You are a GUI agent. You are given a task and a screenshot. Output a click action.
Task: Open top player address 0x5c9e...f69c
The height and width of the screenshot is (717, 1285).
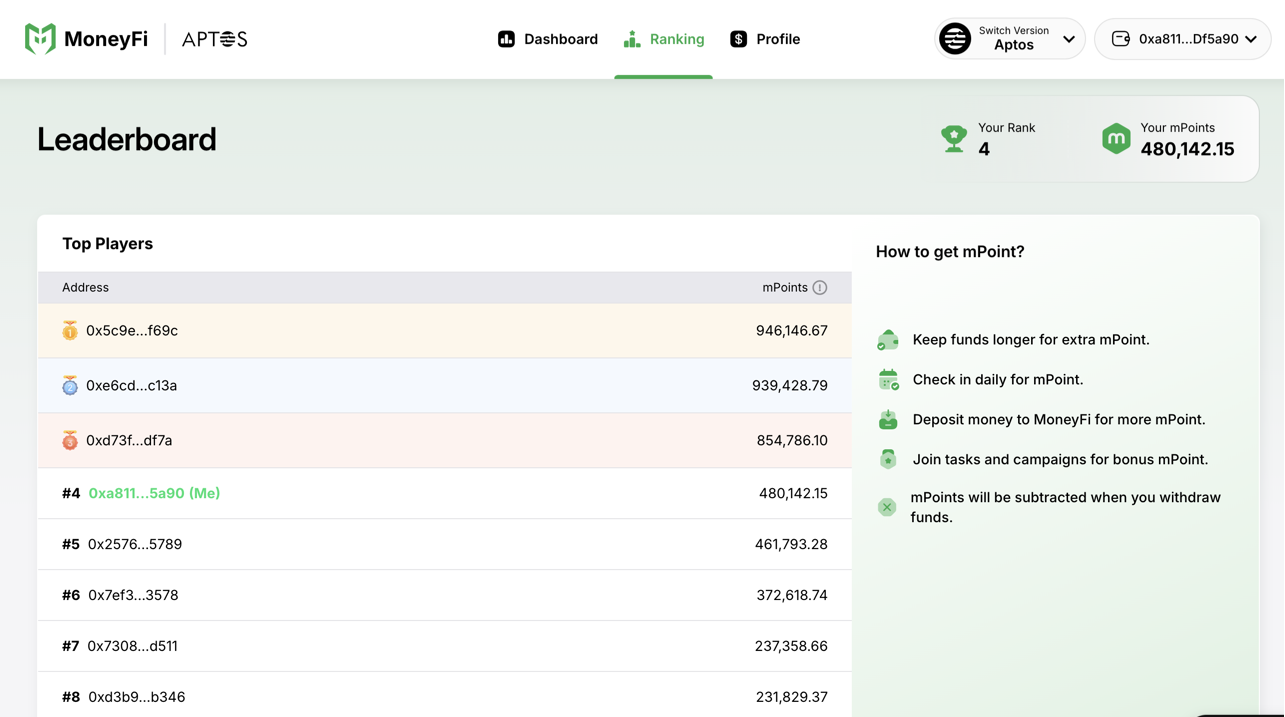pos(132,331)
